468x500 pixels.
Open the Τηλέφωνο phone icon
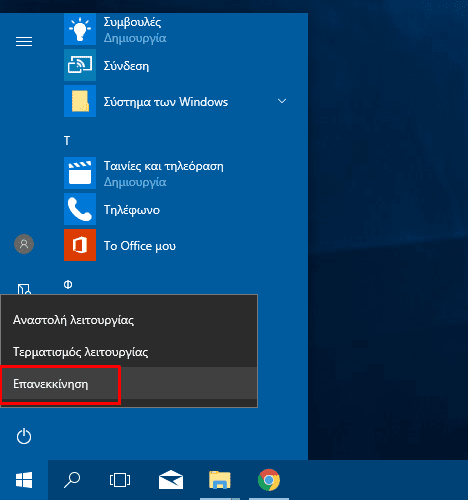tap(80, 209)
